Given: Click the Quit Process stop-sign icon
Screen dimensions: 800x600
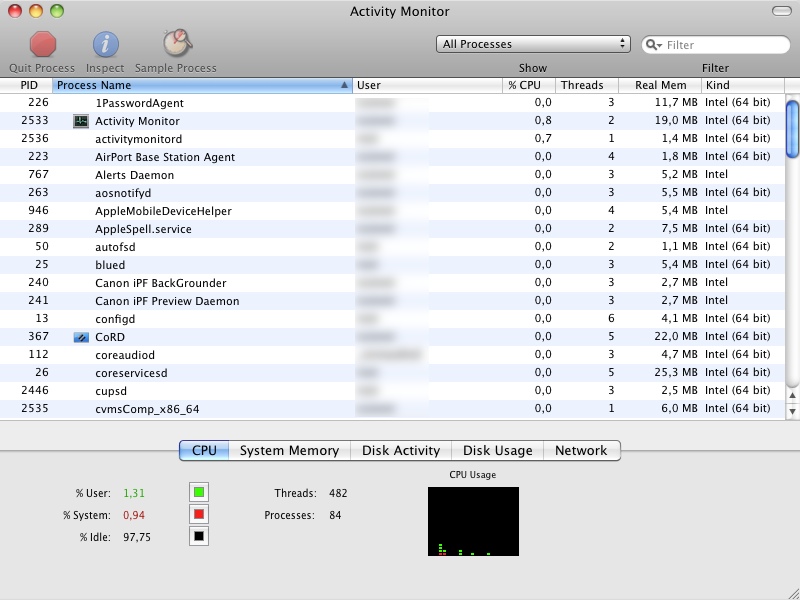Looking at the screenshot, I should point(43,44).
